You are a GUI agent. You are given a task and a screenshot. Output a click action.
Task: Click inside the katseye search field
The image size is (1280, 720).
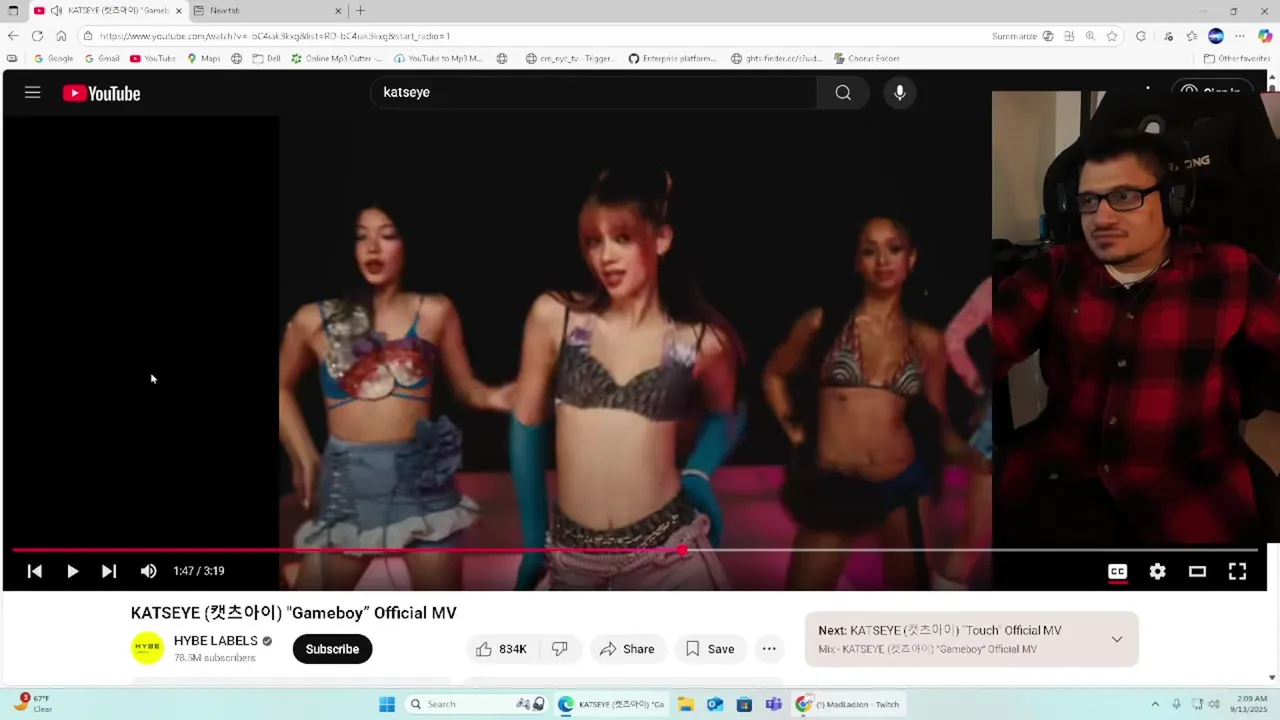[595, 92]
